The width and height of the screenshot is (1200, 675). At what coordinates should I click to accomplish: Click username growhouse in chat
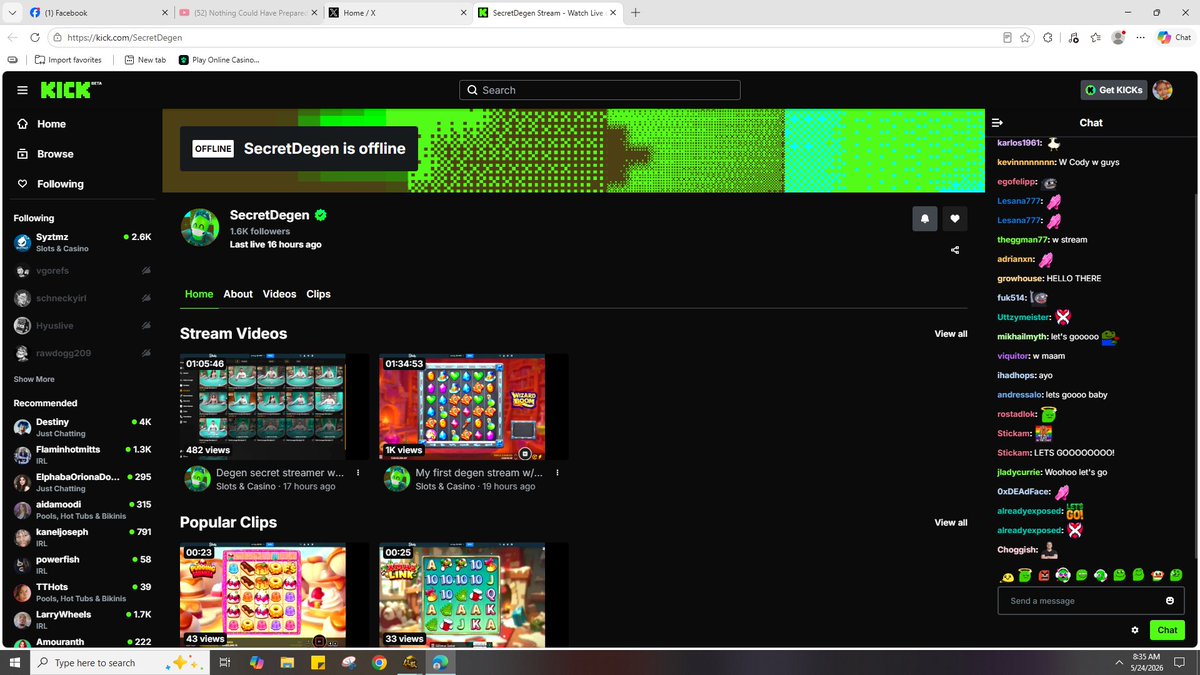point(1019,278)
